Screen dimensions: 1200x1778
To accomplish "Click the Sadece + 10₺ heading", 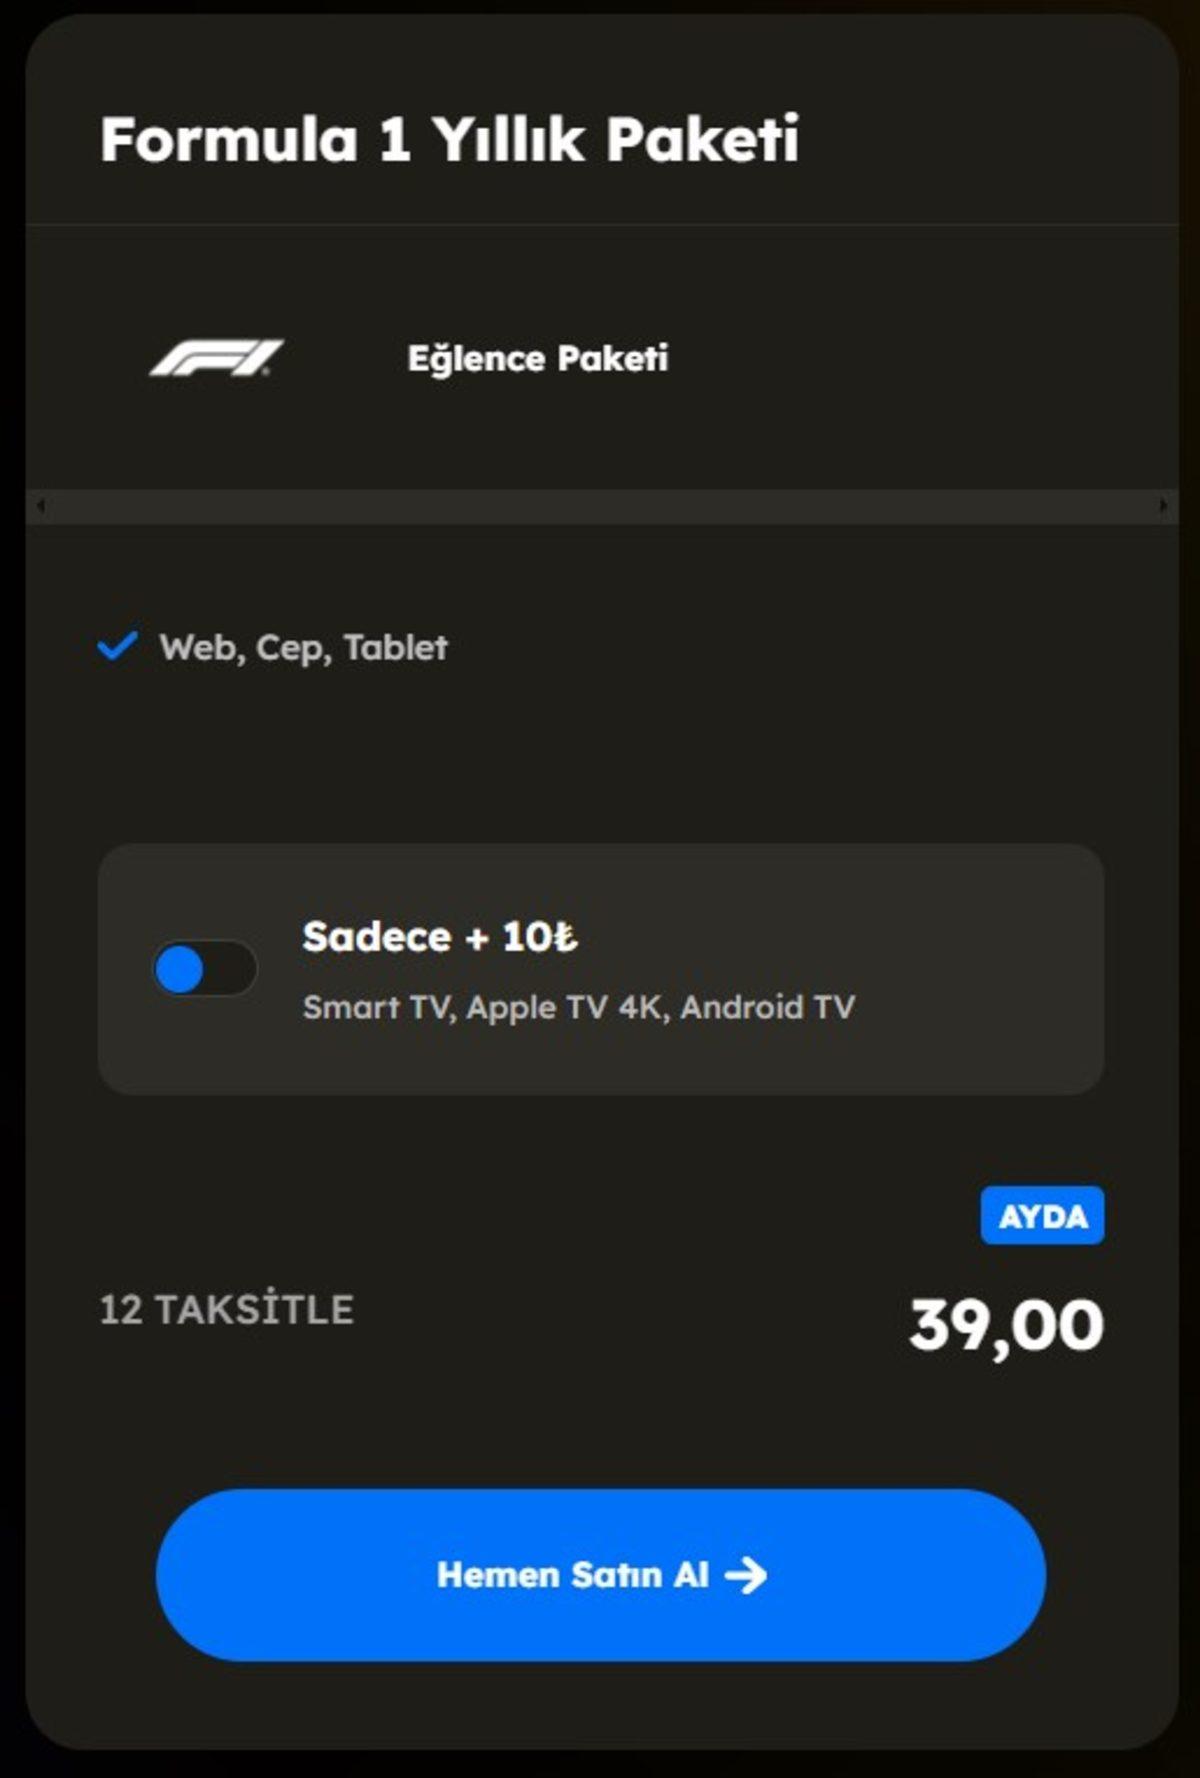I will click(440, 938).
